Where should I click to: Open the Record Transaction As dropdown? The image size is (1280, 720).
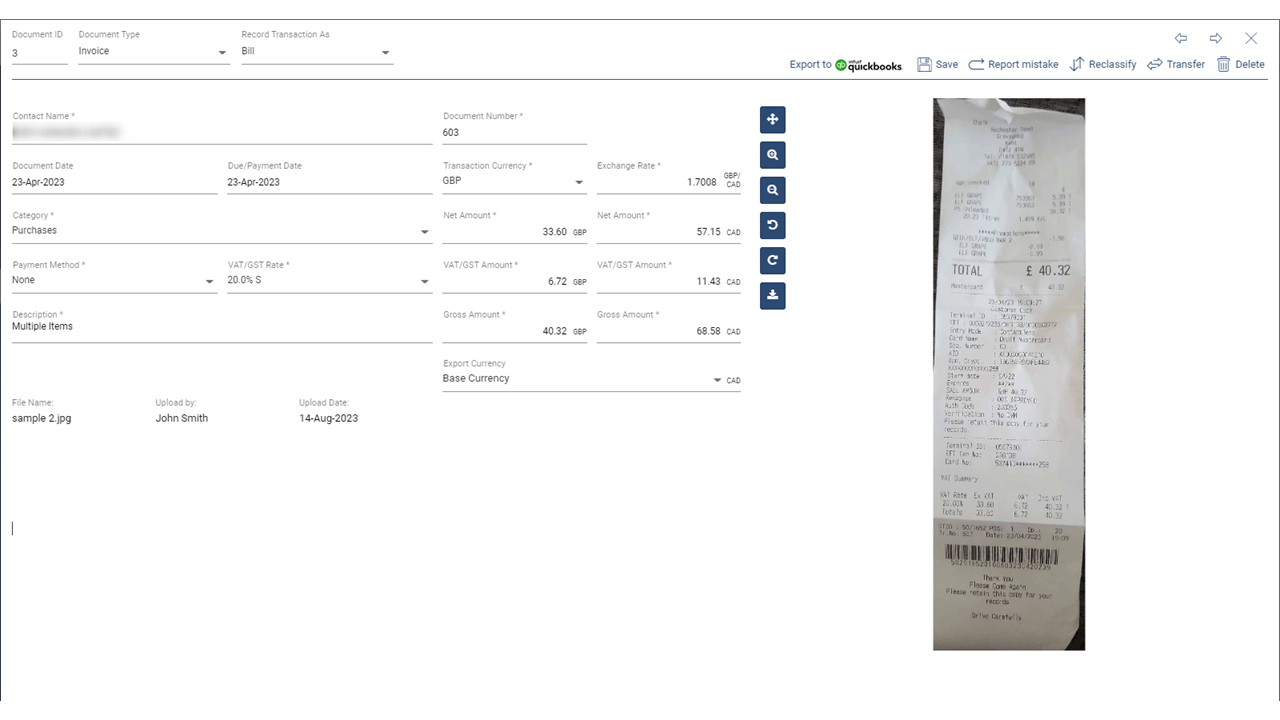tap(385, 51)
